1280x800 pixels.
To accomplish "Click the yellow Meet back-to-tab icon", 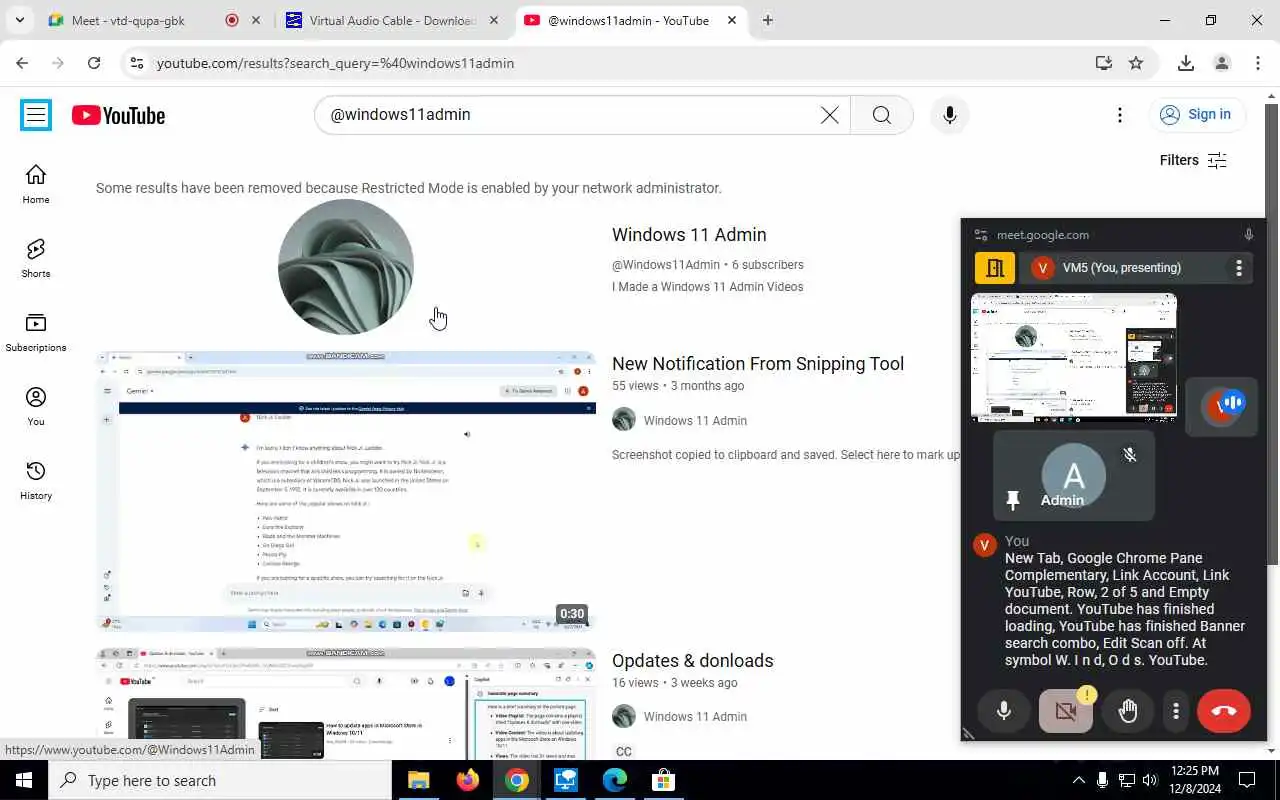I will 995,268.
